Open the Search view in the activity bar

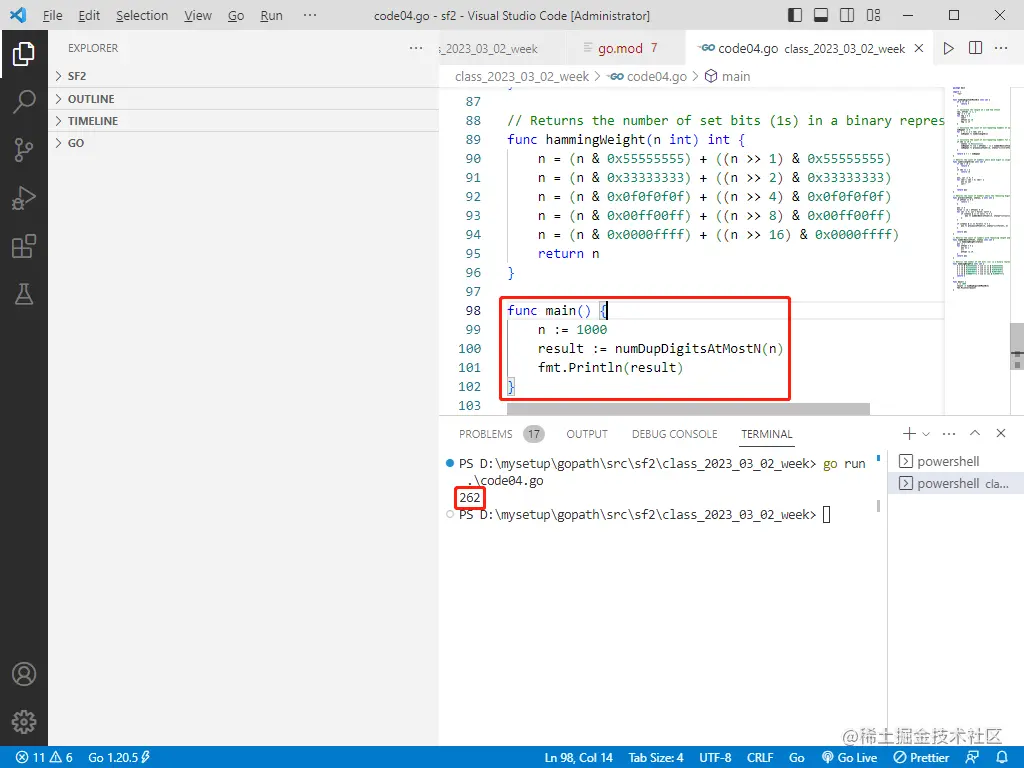pos(24,102)
